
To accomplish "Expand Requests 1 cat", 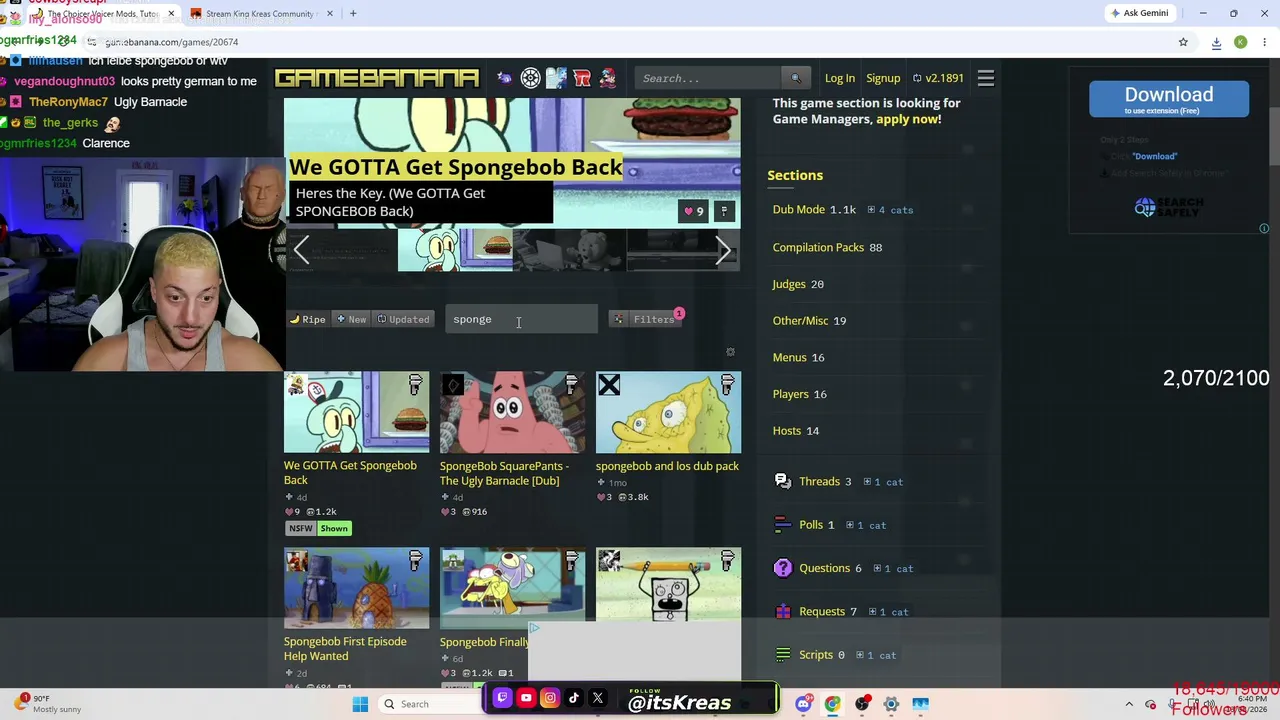I will coord(888,612).
